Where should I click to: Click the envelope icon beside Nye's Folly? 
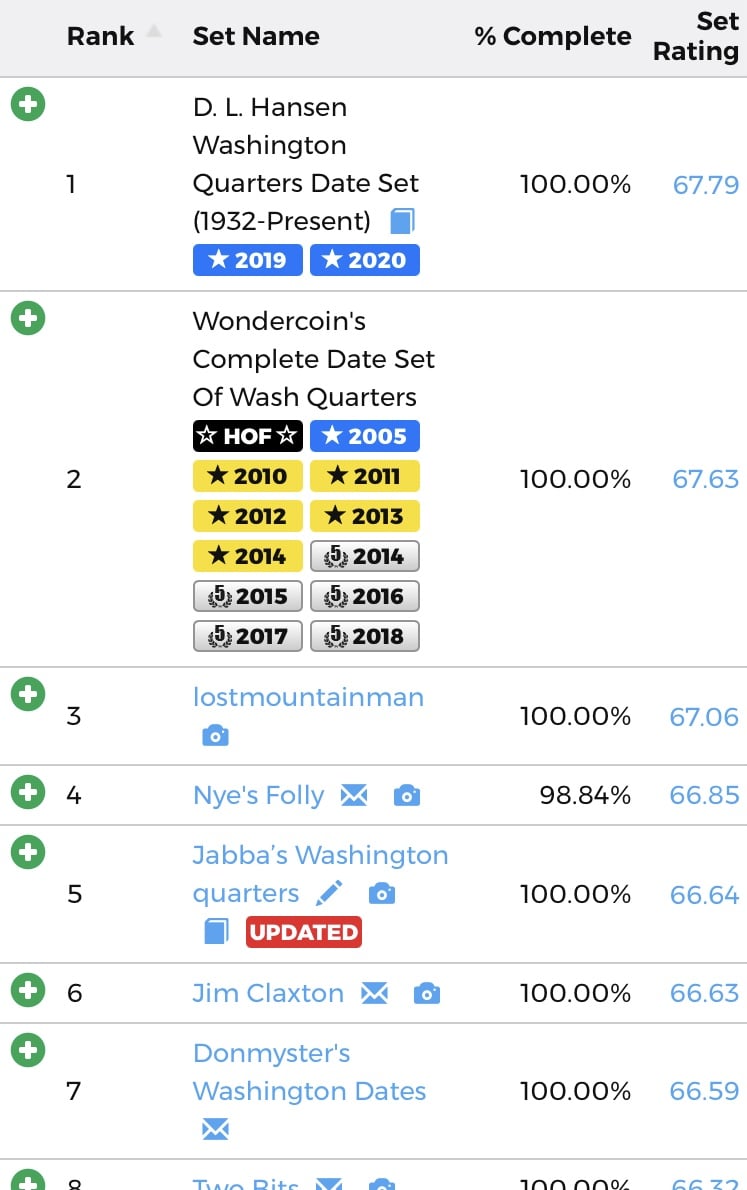354,795
